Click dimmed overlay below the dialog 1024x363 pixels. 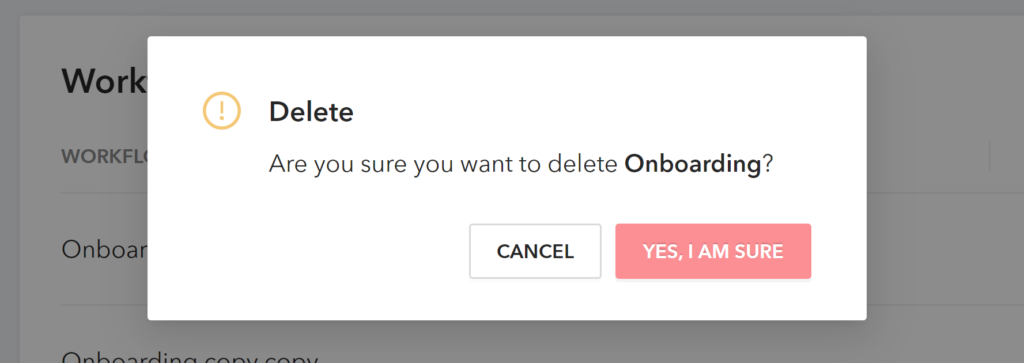[x=507, y=341]
